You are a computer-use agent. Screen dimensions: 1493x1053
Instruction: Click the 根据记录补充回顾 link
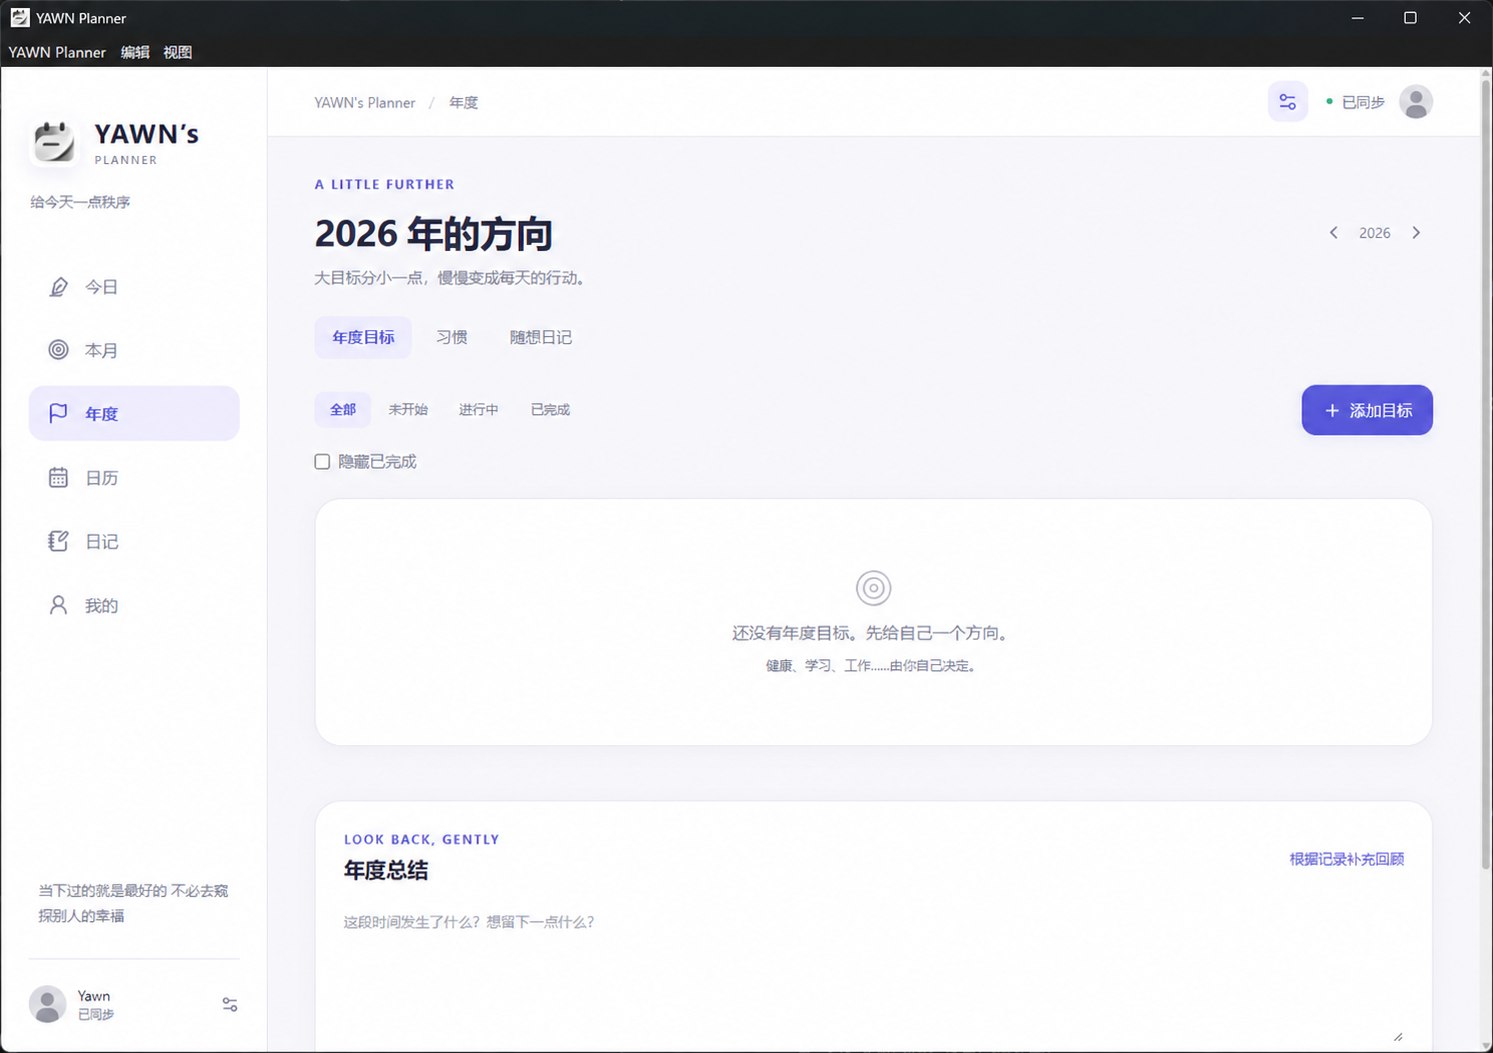tap(1347, 859)
